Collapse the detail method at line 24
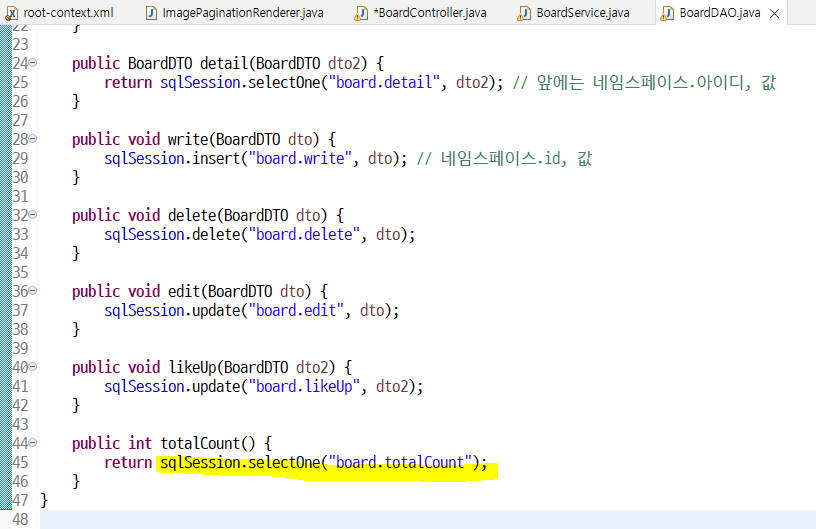Screen dimensions: 816x529 [x=33, y=63]
